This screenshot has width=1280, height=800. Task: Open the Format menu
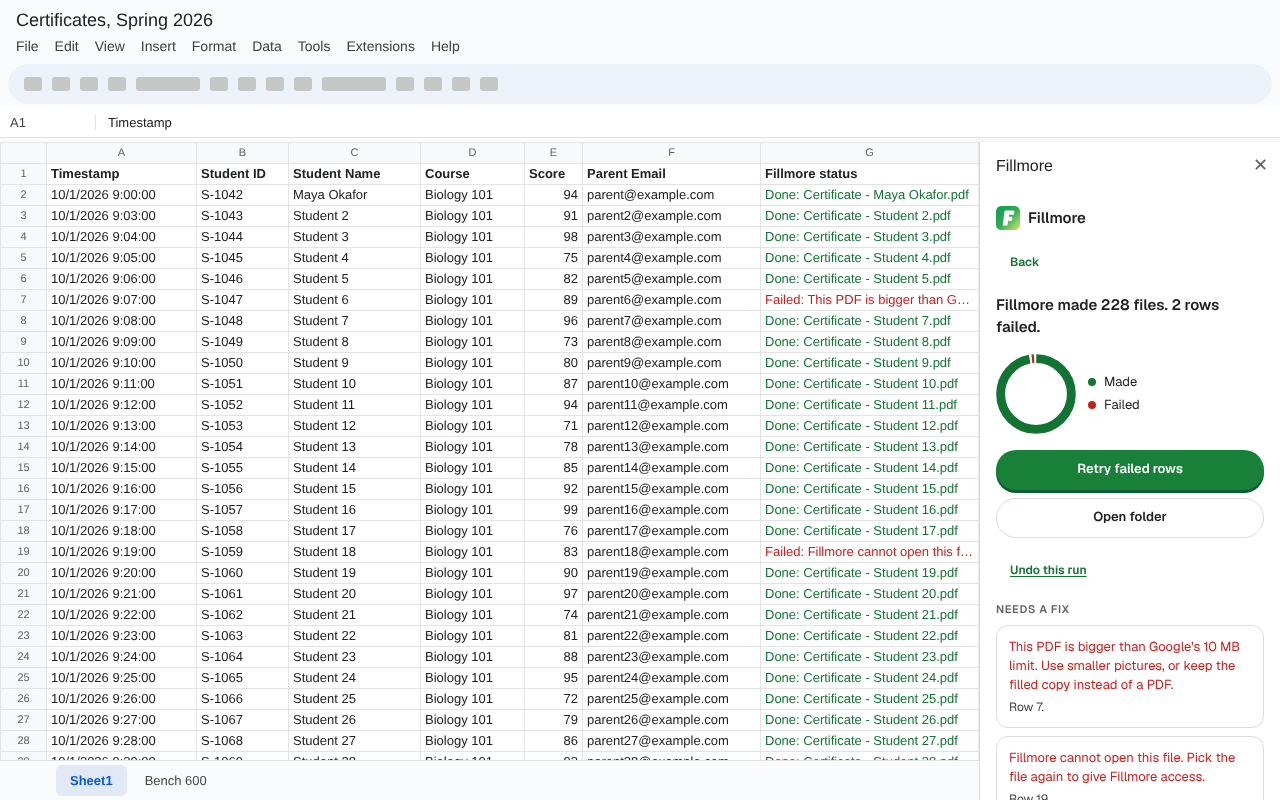tap(214, 46)
